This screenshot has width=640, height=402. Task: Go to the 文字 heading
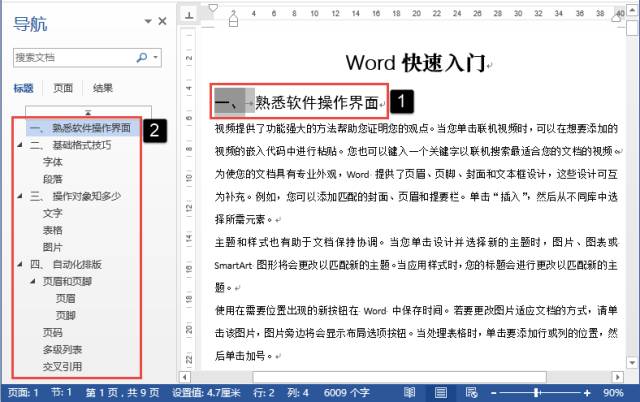tap(53, 213)
